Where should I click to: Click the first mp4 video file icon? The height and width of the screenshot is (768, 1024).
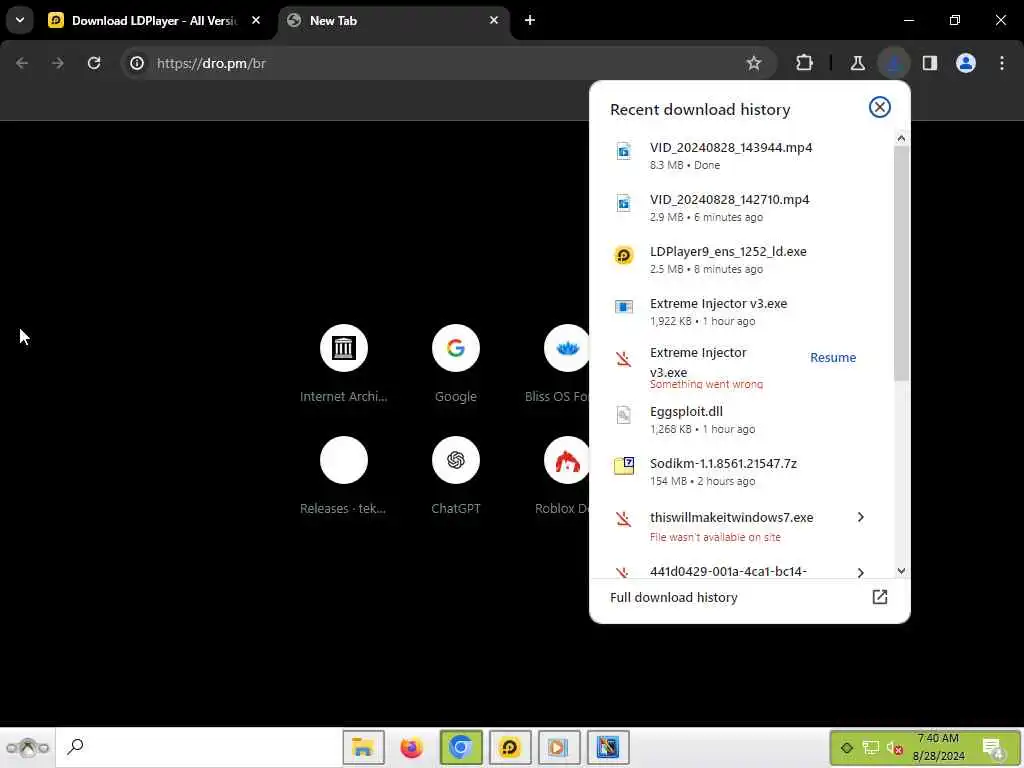(x=624, y=151)
